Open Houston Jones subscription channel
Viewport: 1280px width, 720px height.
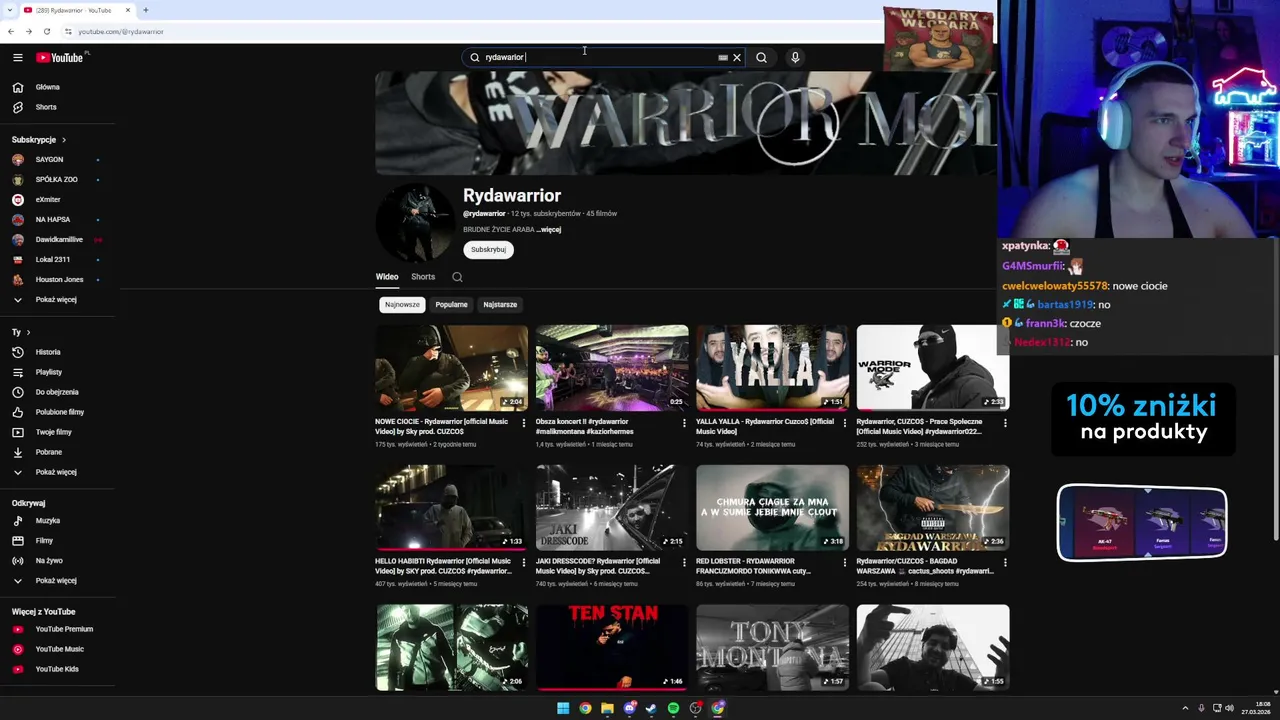point(59,280)
